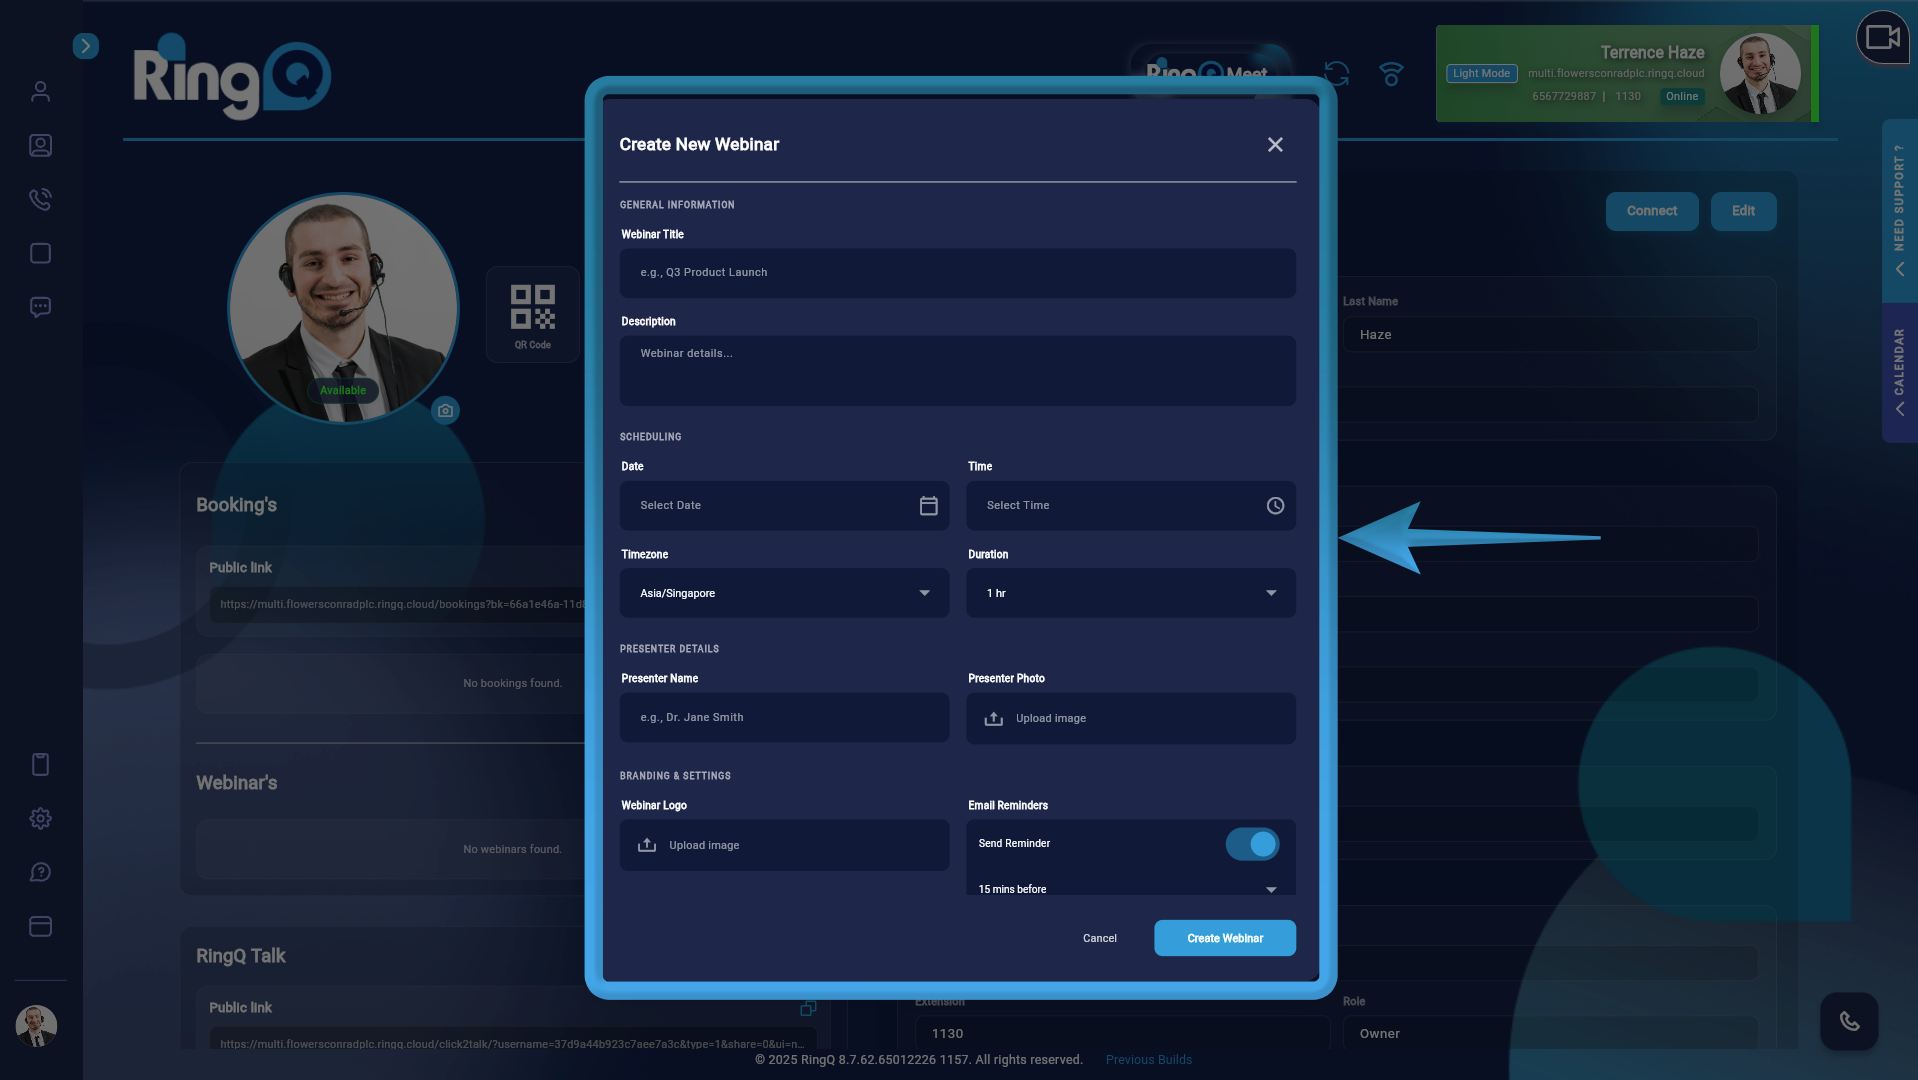Screen dimensions: 1918x1080
Task: Open the Previous Builds link
Action: pos(1148,1059)
